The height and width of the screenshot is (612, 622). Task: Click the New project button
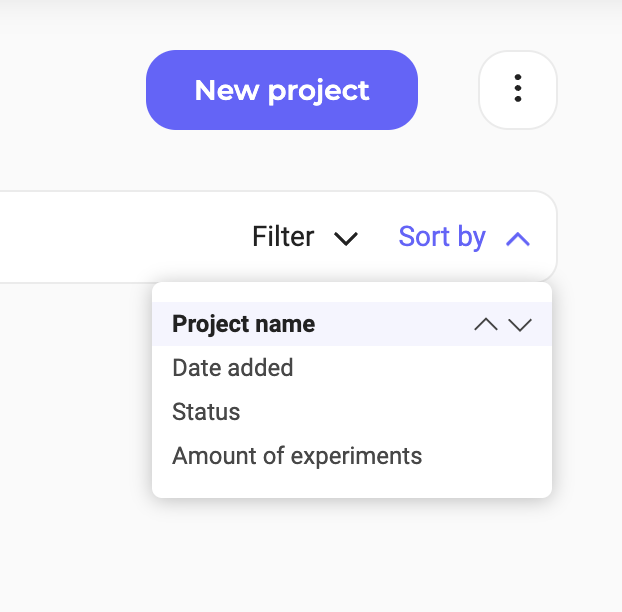281,90
